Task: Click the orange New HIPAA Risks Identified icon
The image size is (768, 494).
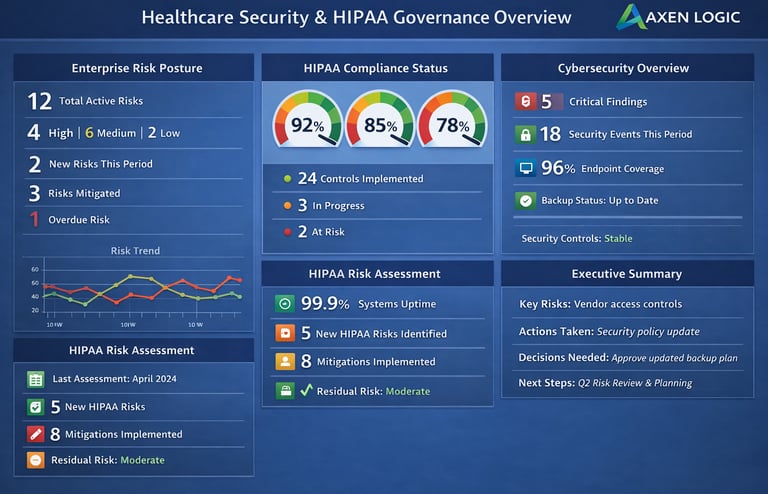Action: click(x=285, y=333)
